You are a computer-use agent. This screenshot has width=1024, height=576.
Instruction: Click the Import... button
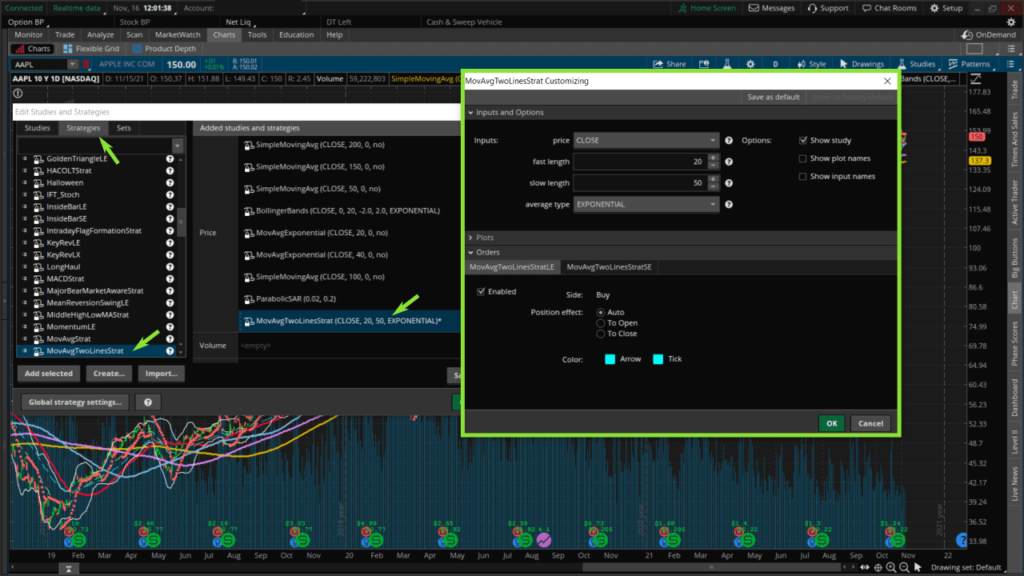[x=161, y=374]
